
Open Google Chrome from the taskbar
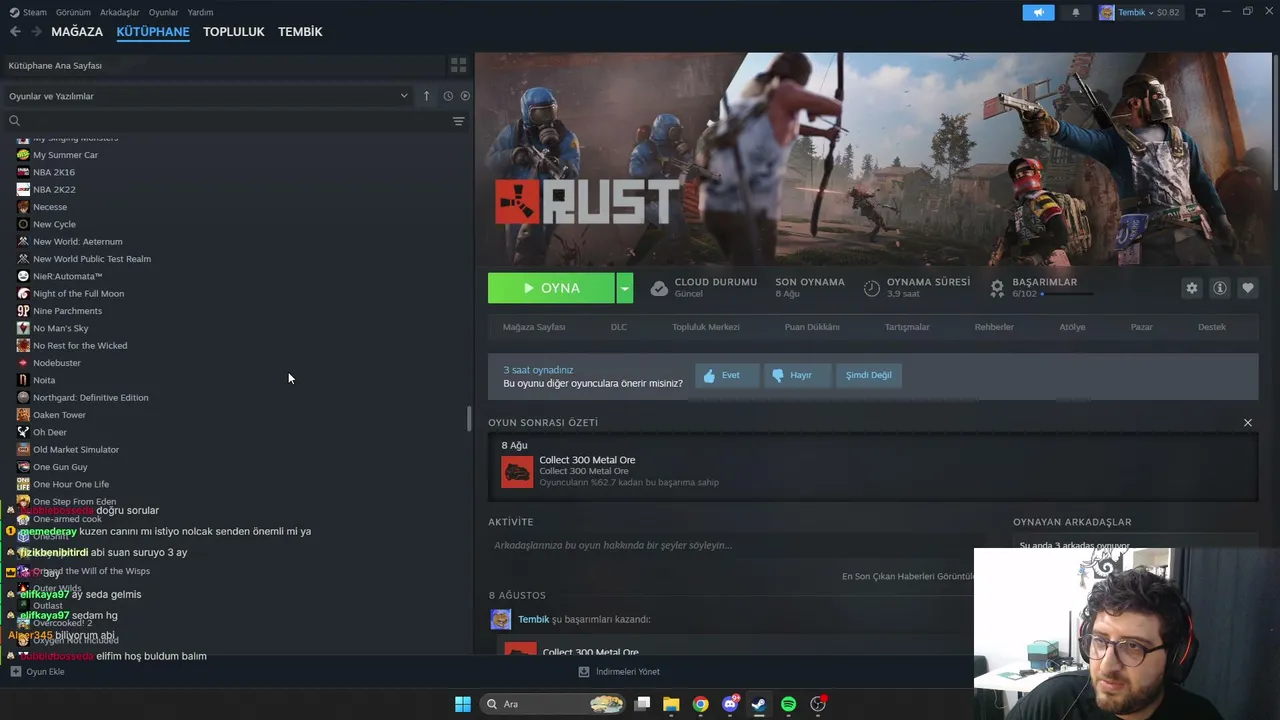point(700,704)
